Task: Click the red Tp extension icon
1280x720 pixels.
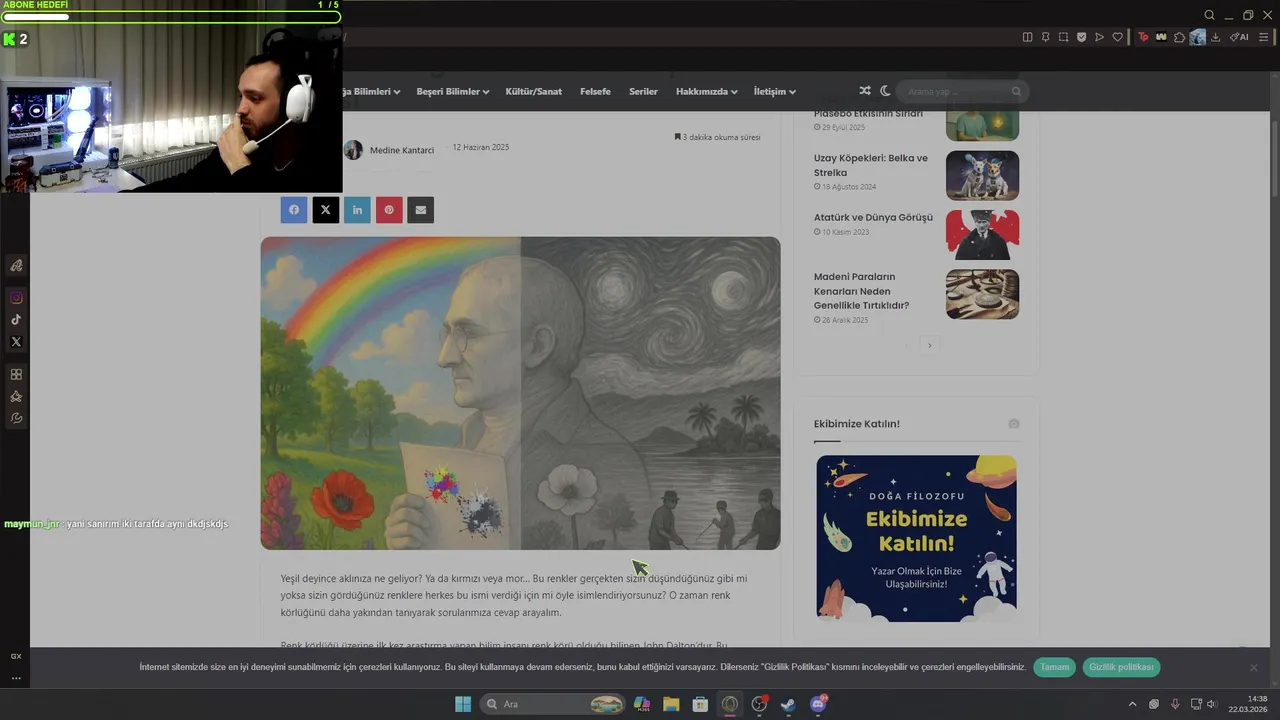Action: 1143,37
